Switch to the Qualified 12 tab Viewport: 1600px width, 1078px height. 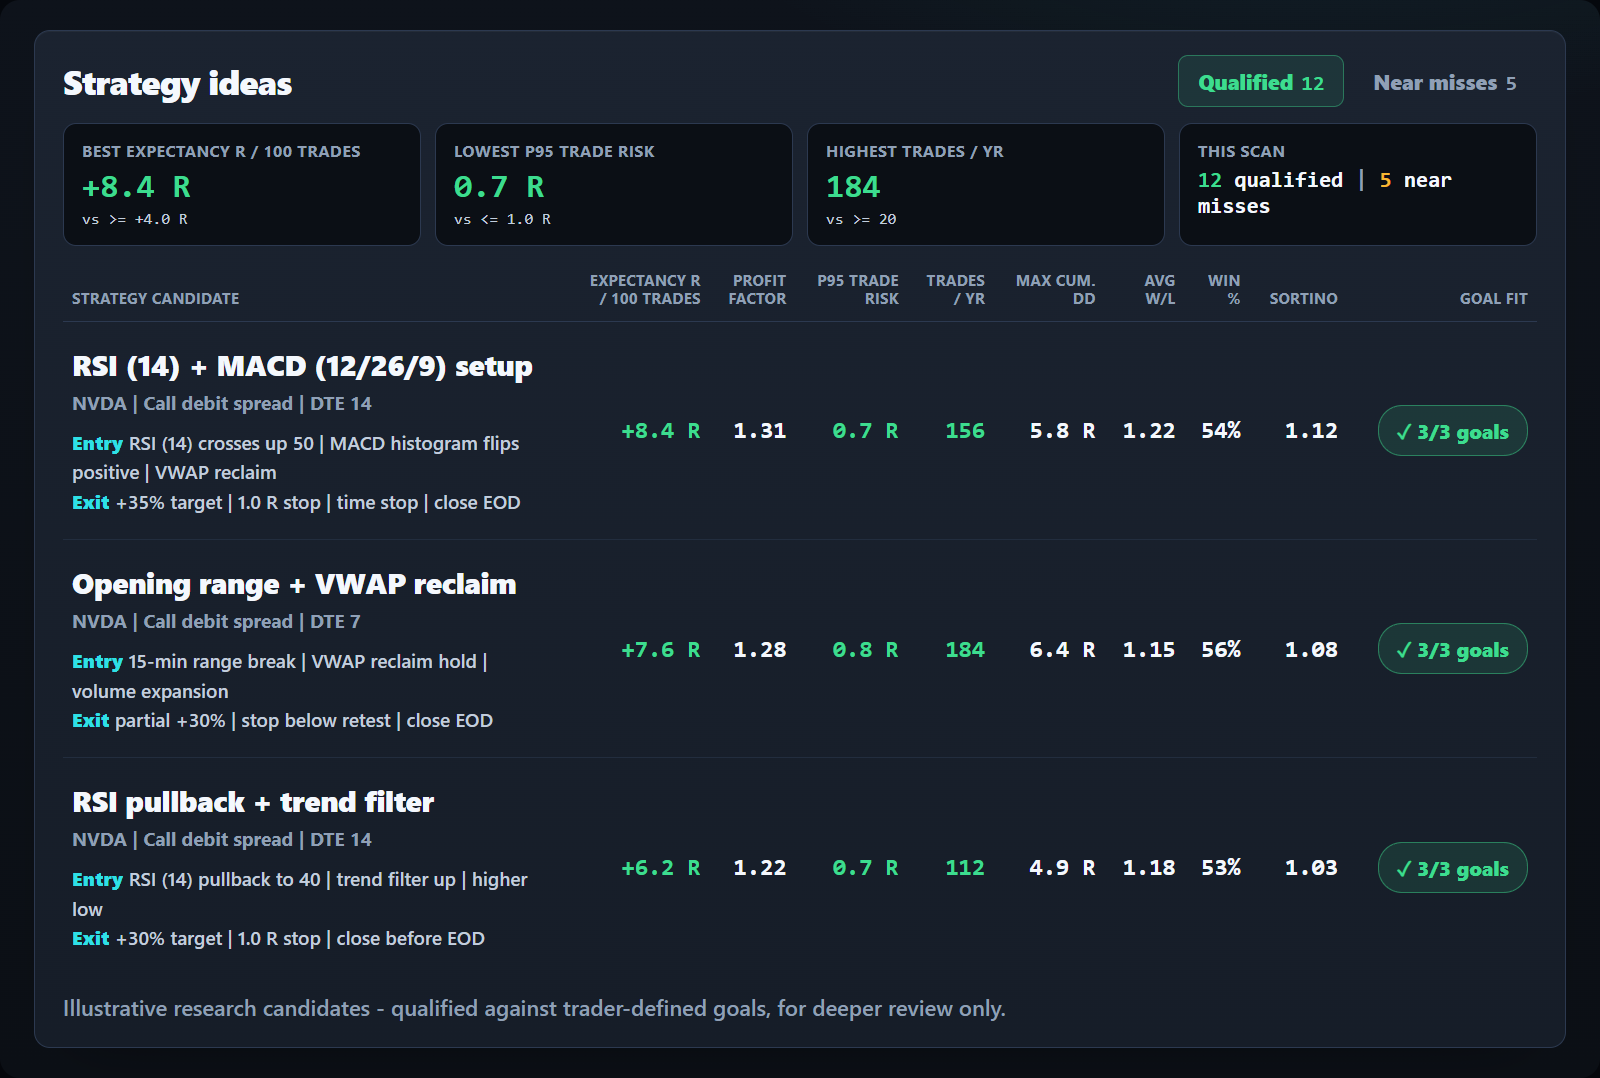(x=1260, y=82)
